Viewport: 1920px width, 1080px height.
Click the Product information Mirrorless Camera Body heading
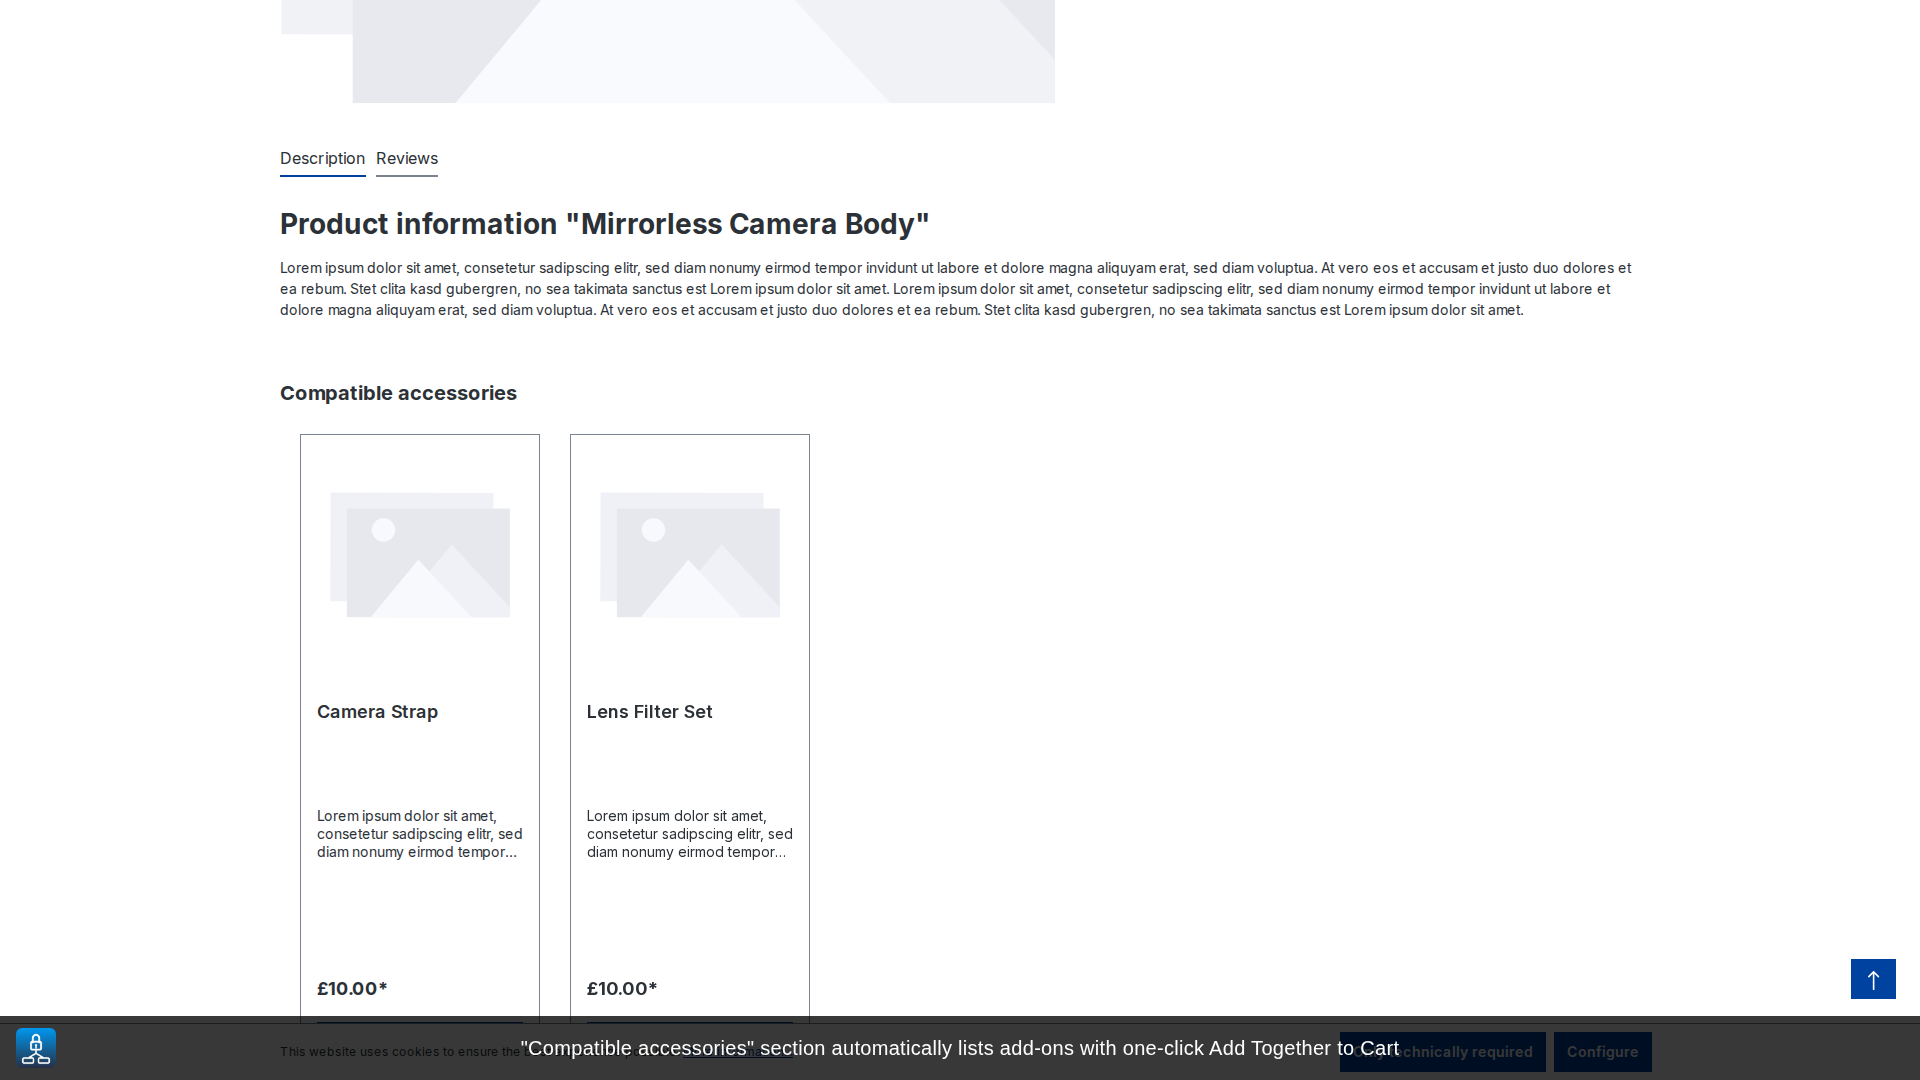[604, 224]
